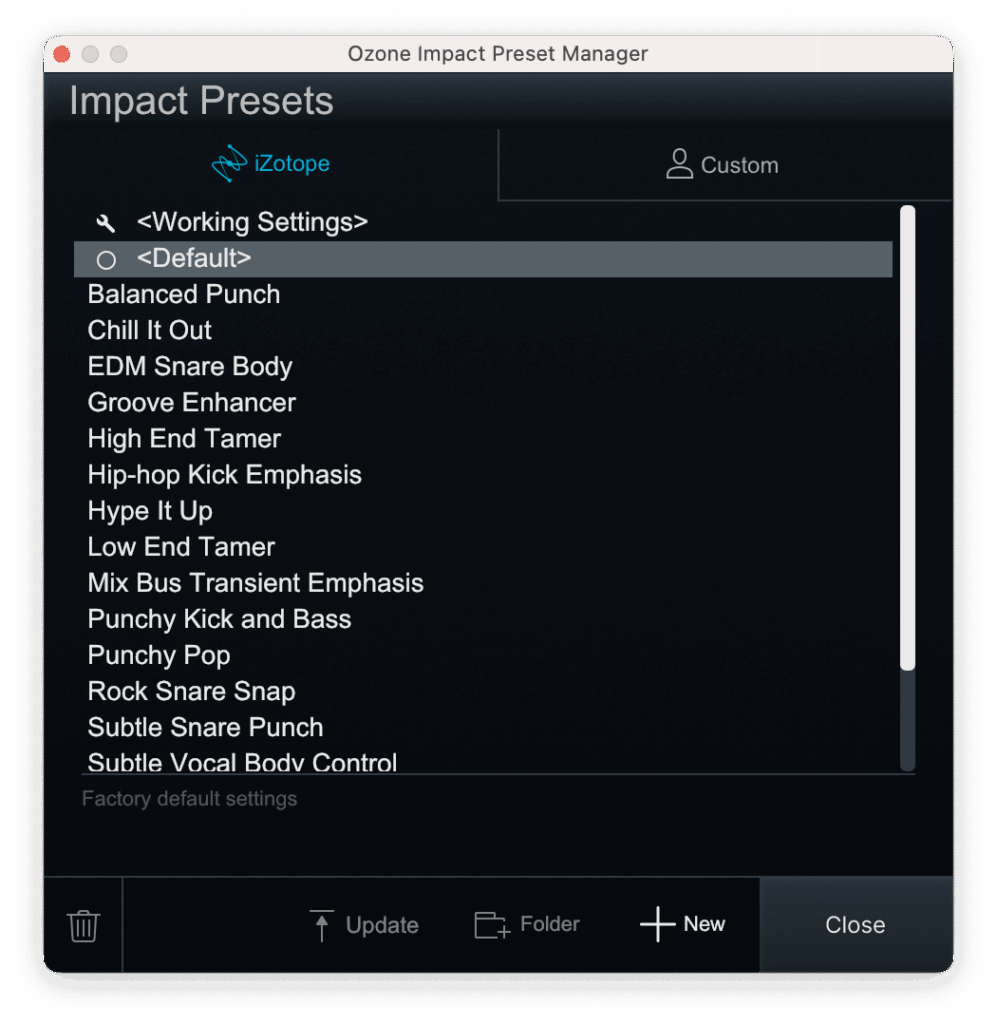Click the iZotope logo icon
The image size is (997, 1024).
(x=229, y=164)
